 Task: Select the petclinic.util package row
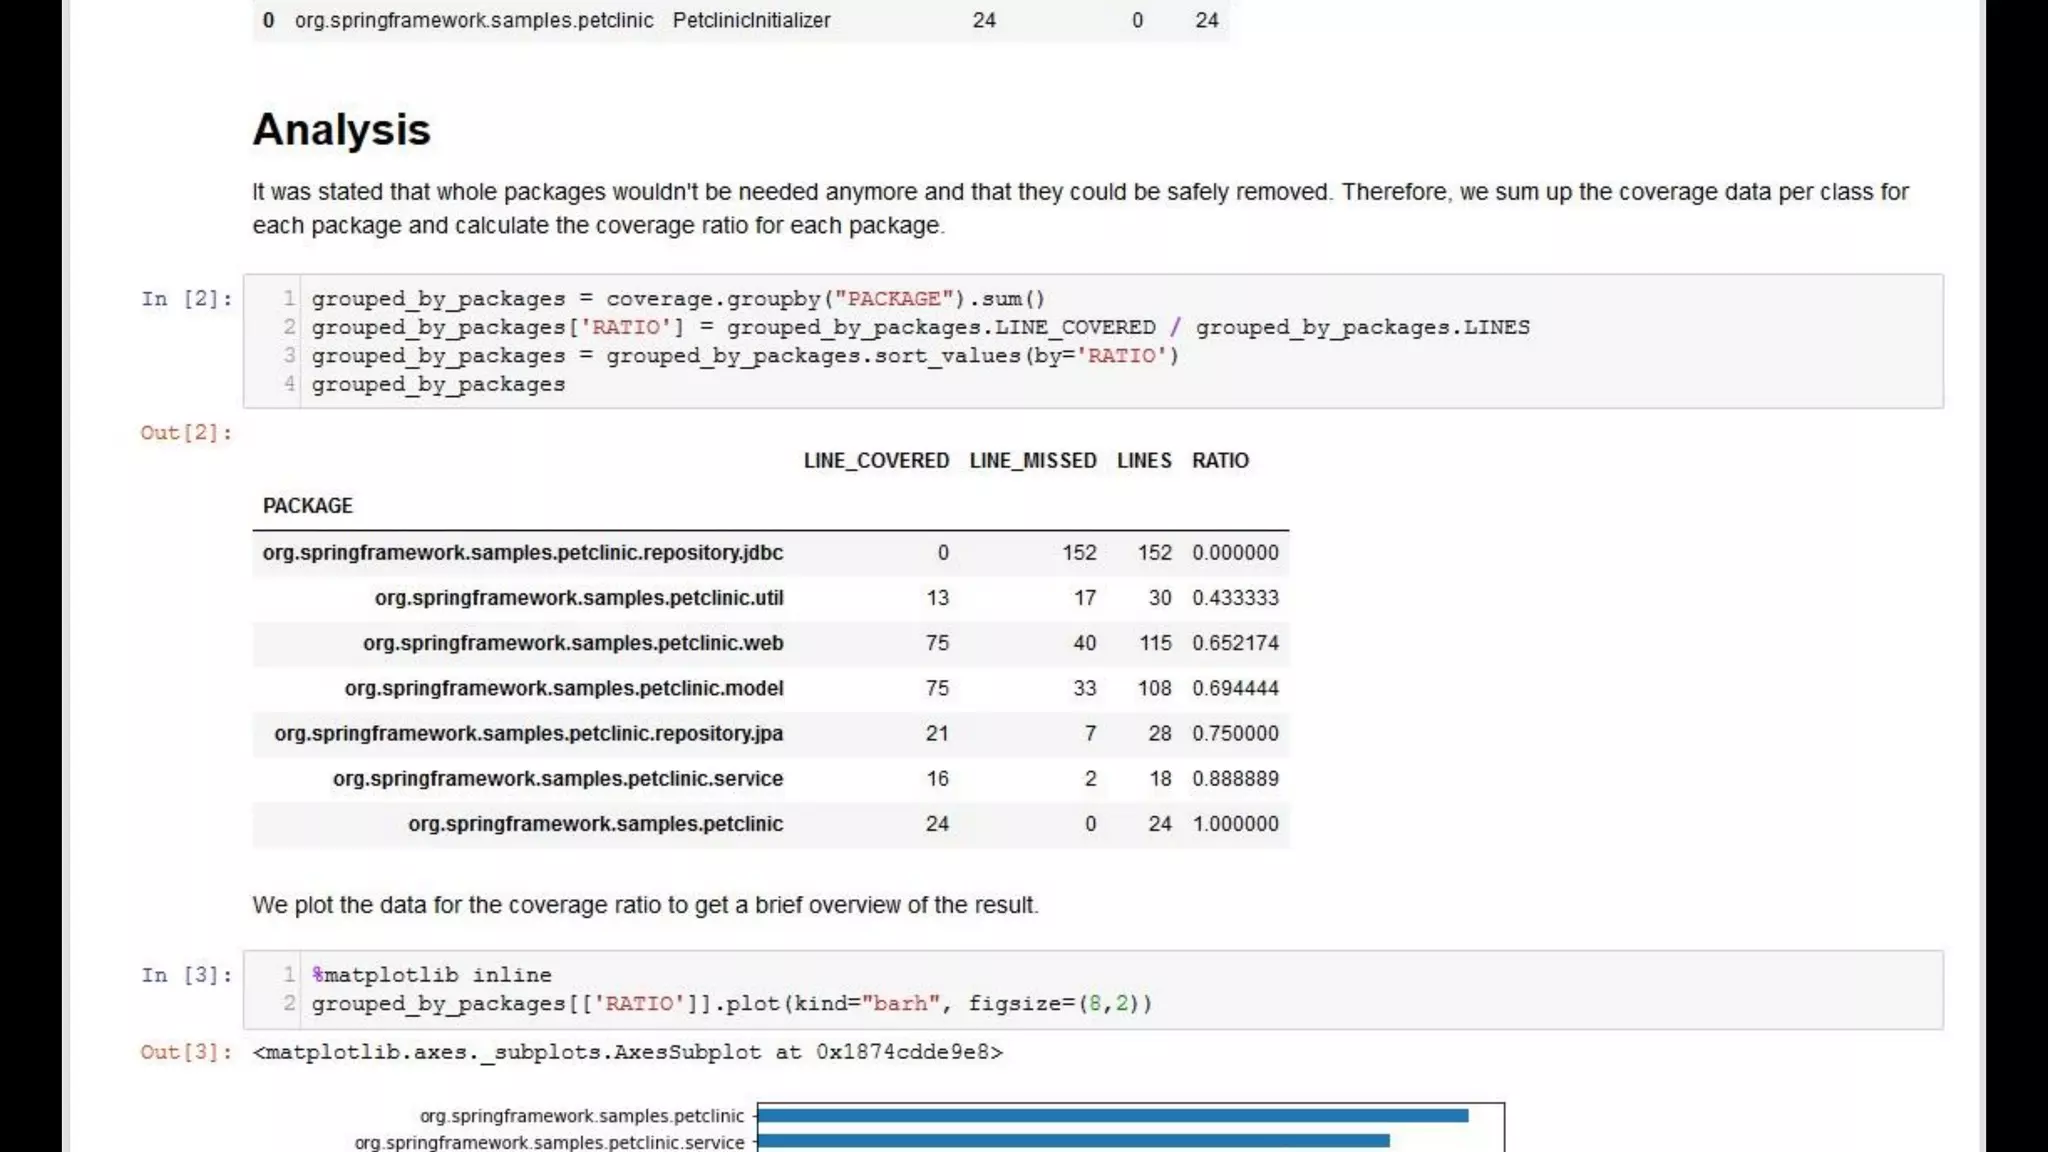pyautogui.click(x=578, y=598)
